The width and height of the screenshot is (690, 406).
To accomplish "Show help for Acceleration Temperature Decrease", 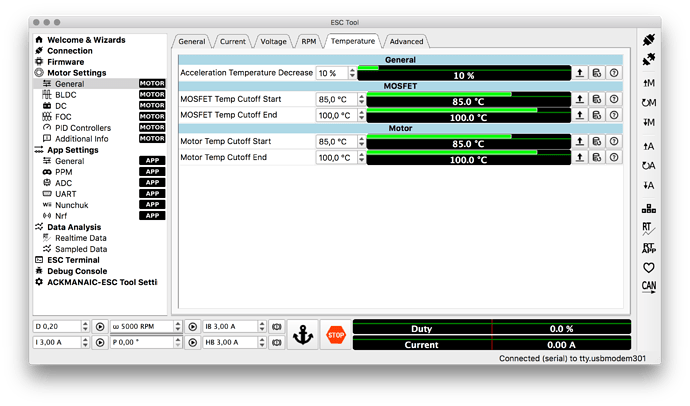I will pyautogui.click(x=614, y=73).
